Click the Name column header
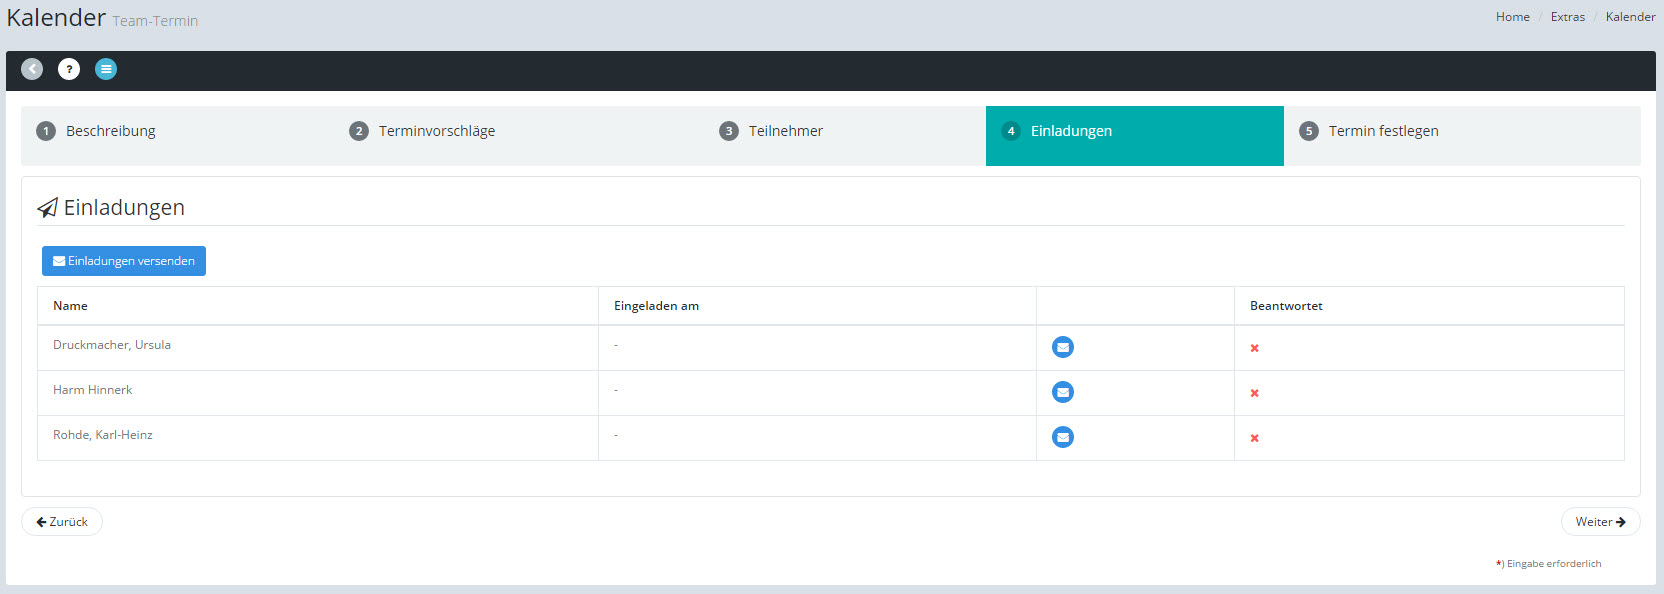Viewport: 1664px width, 594px height. tap(70, 306)
